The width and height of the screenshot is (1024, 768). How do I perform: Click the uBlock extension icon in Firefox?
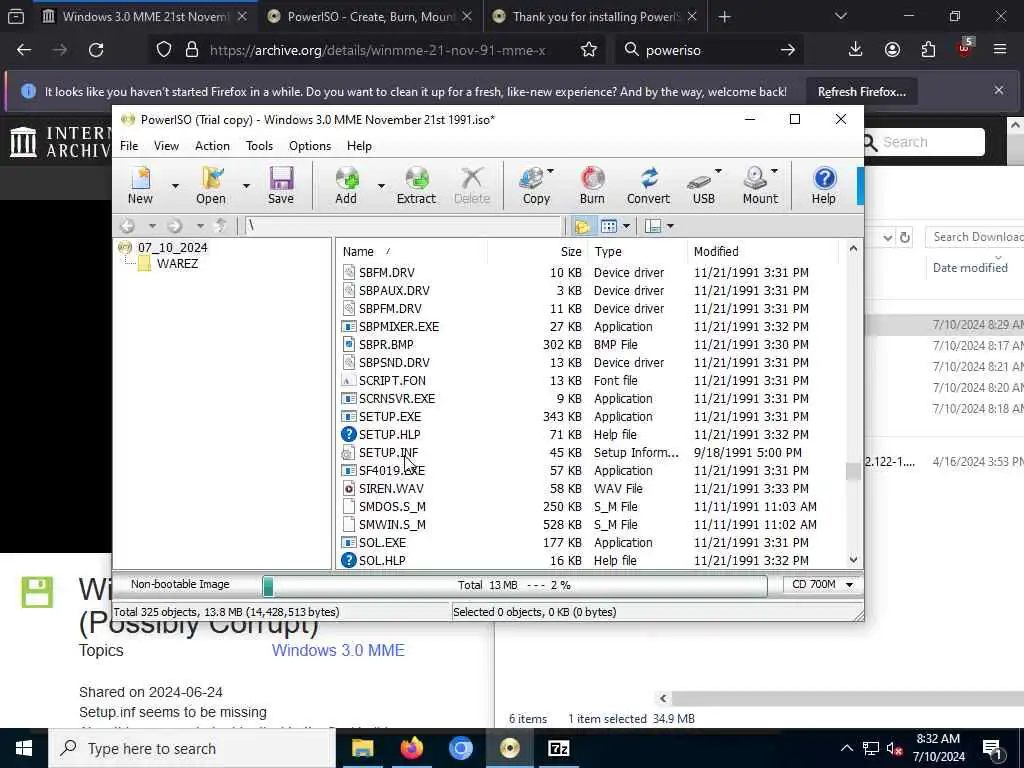pos(964,48)
